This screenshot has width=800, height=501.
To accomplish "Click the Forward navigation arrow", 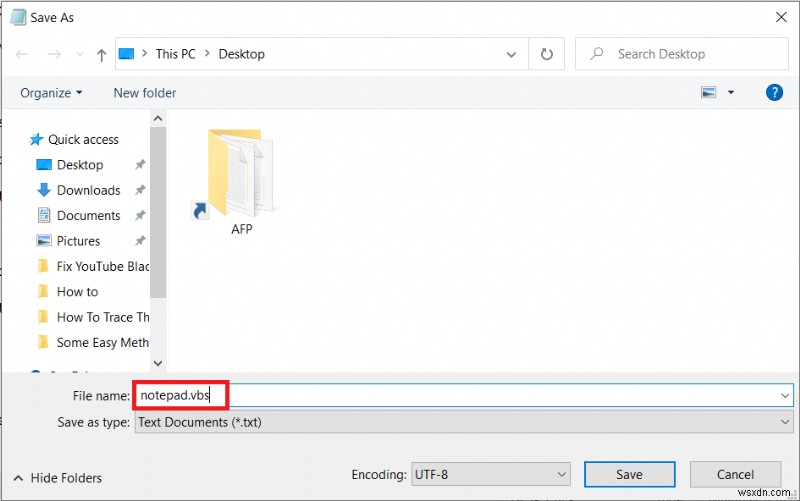I will [54, 54].
